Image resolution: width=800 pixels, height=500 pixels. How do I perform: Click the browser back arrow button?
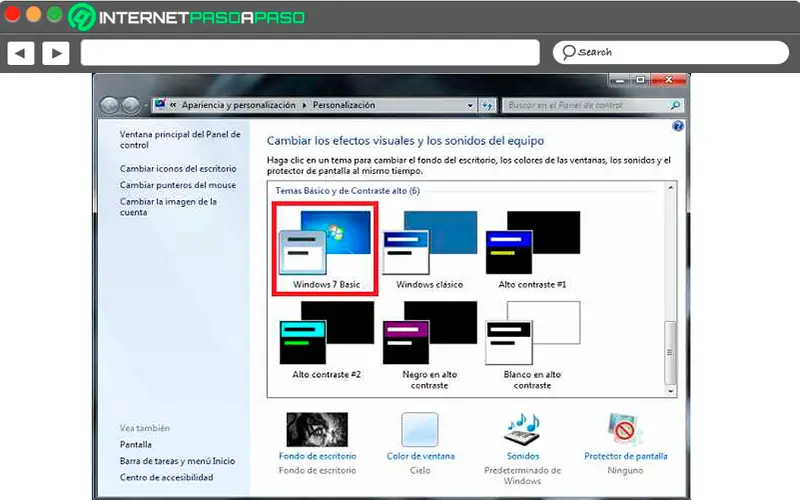[21, 53]
